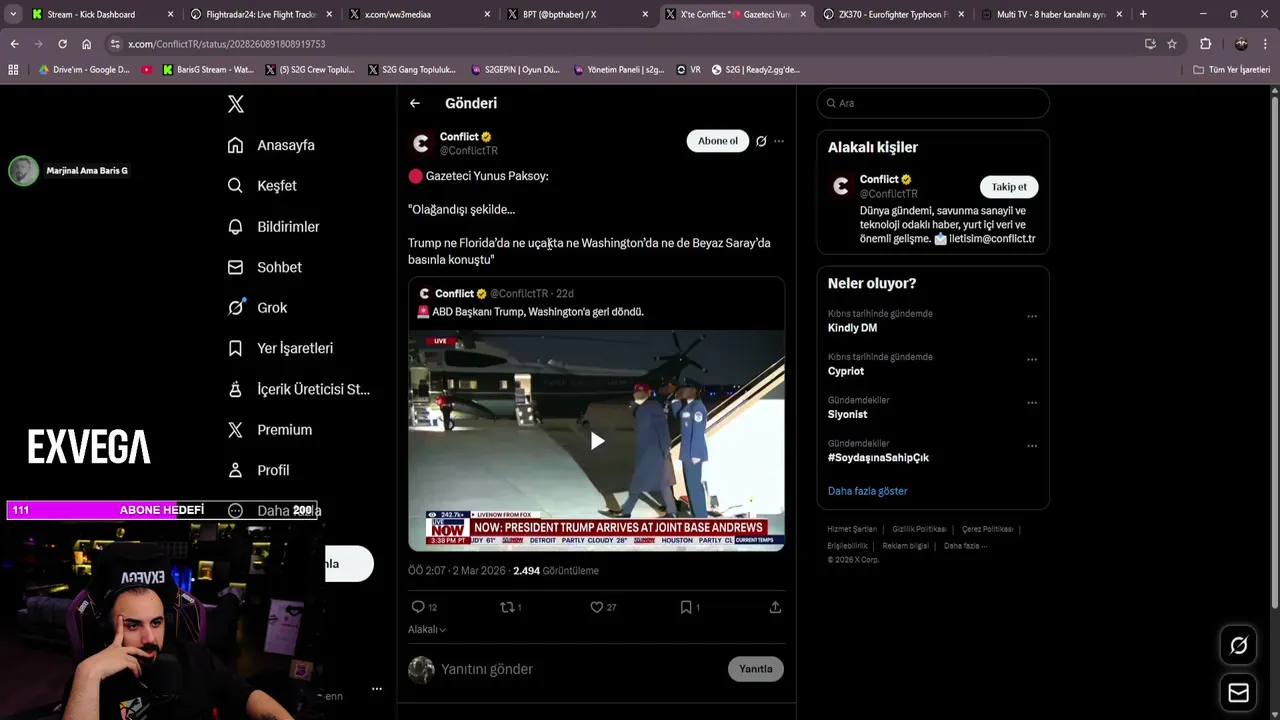The image size is (1280, 720).
Task: Switch to ZK370 Eurofighter Typhoon tab
Action: click(x=894, y=14)
